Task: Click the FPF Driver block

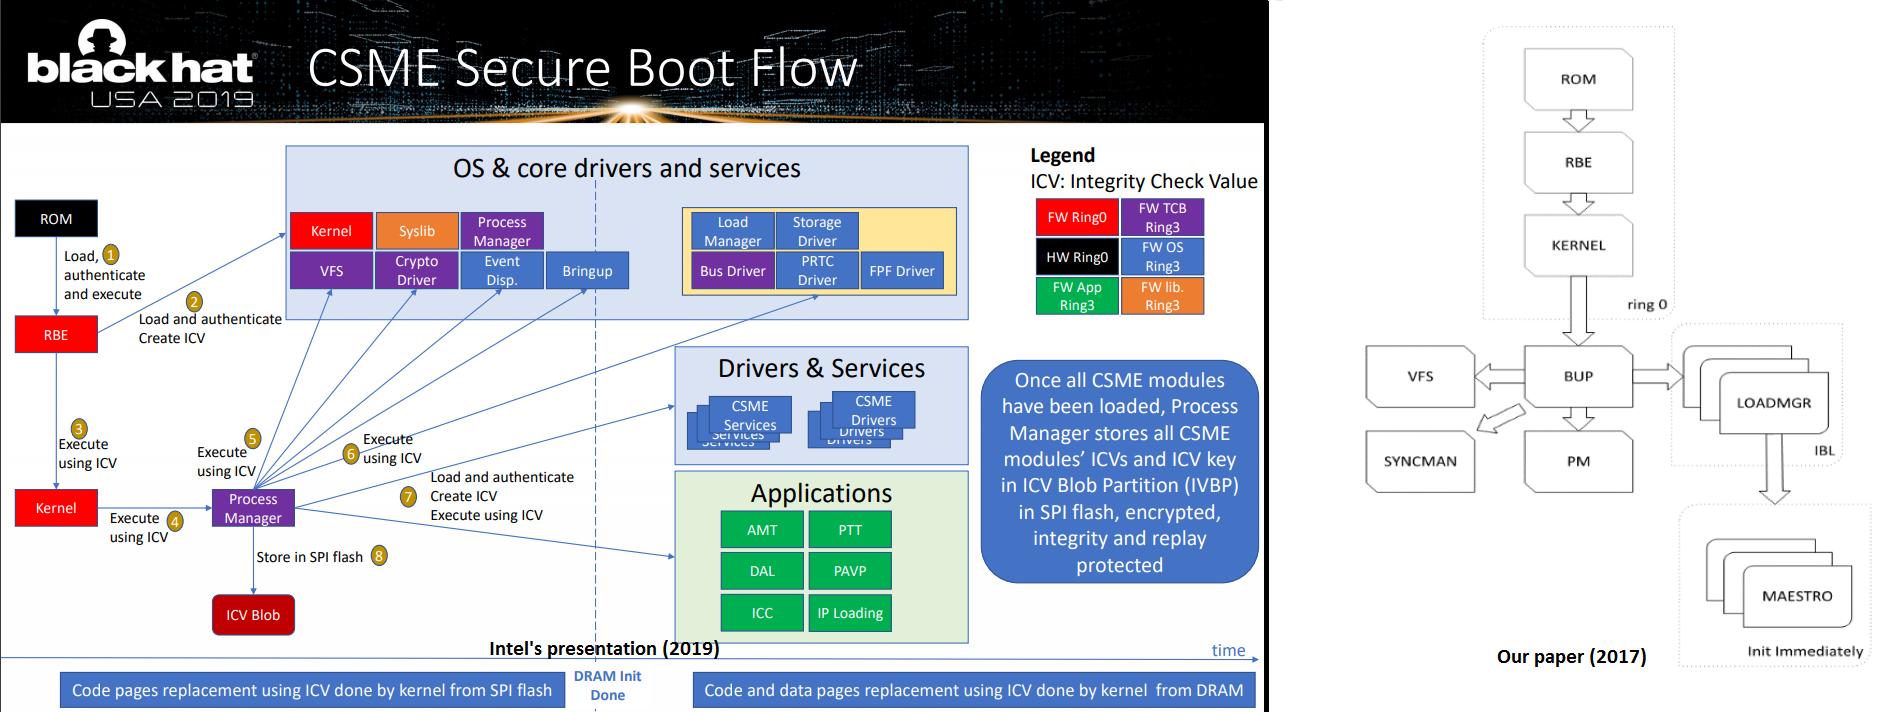Action: 902,271
